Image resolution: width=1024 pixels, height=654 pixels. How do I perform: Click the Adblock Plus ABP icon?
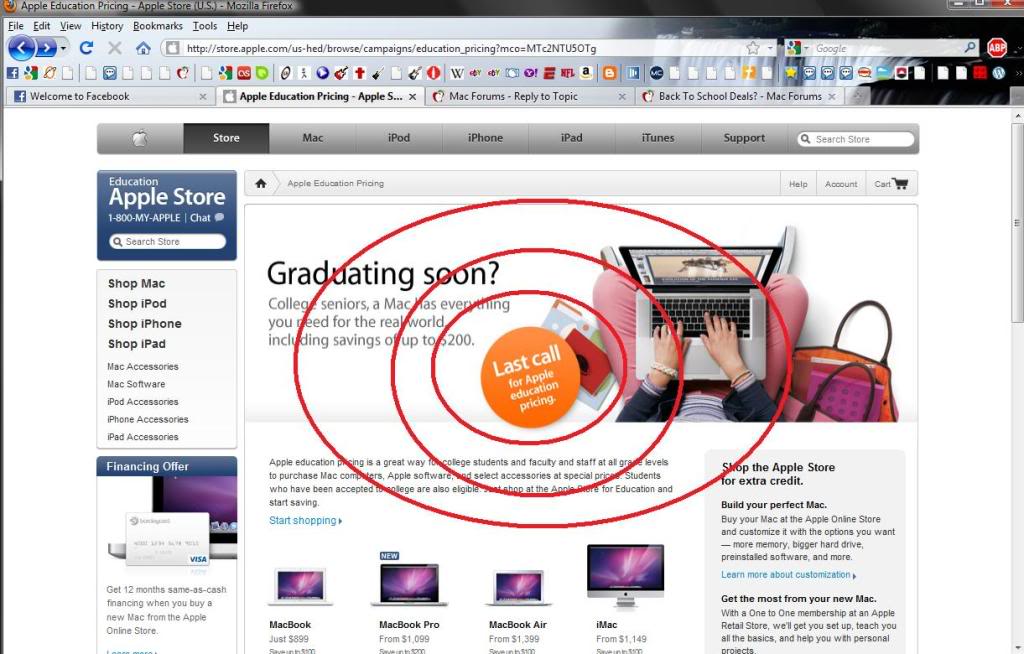pos(997,48)
